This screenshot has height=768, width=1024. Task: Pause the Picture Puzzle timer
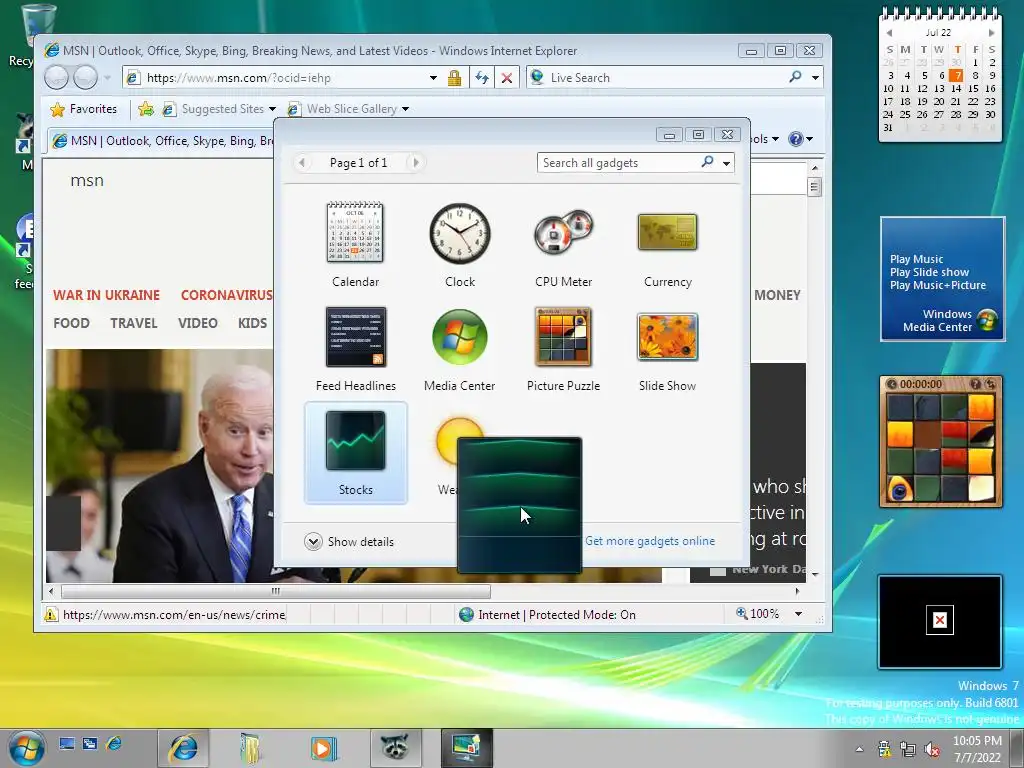click(892, 384)
